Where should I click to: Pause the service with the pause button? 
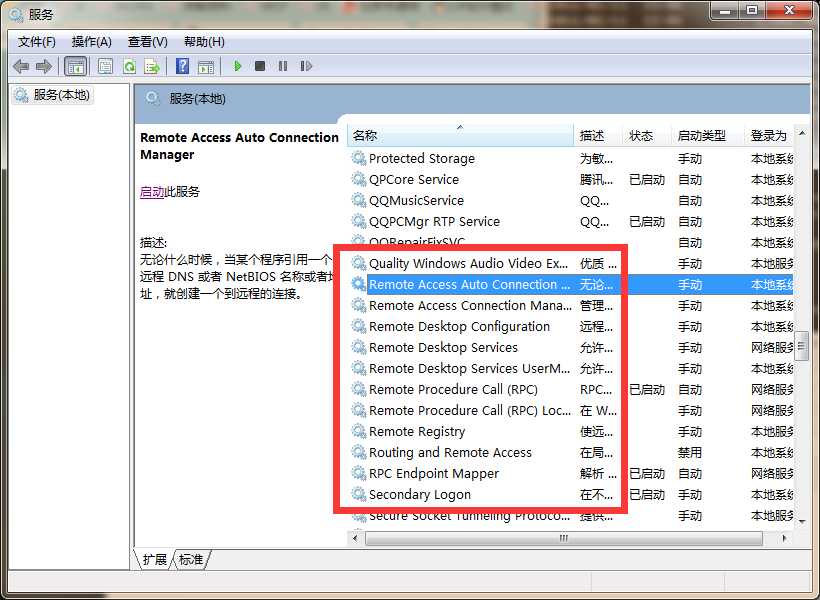pos(283,66)
